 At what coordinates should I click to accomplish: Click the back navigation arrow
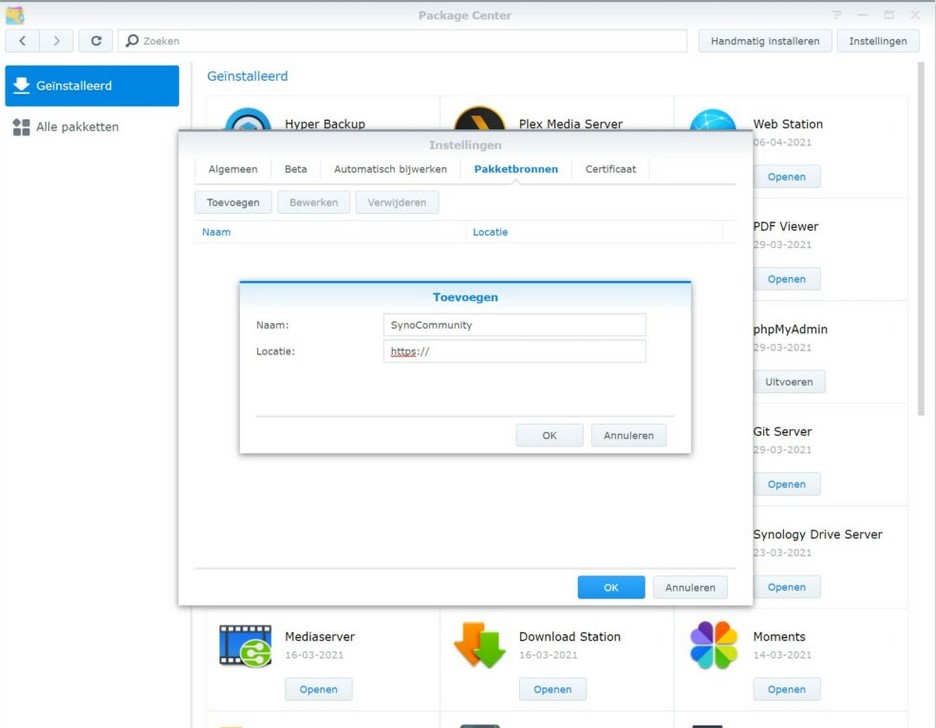[x=23, y=41]
